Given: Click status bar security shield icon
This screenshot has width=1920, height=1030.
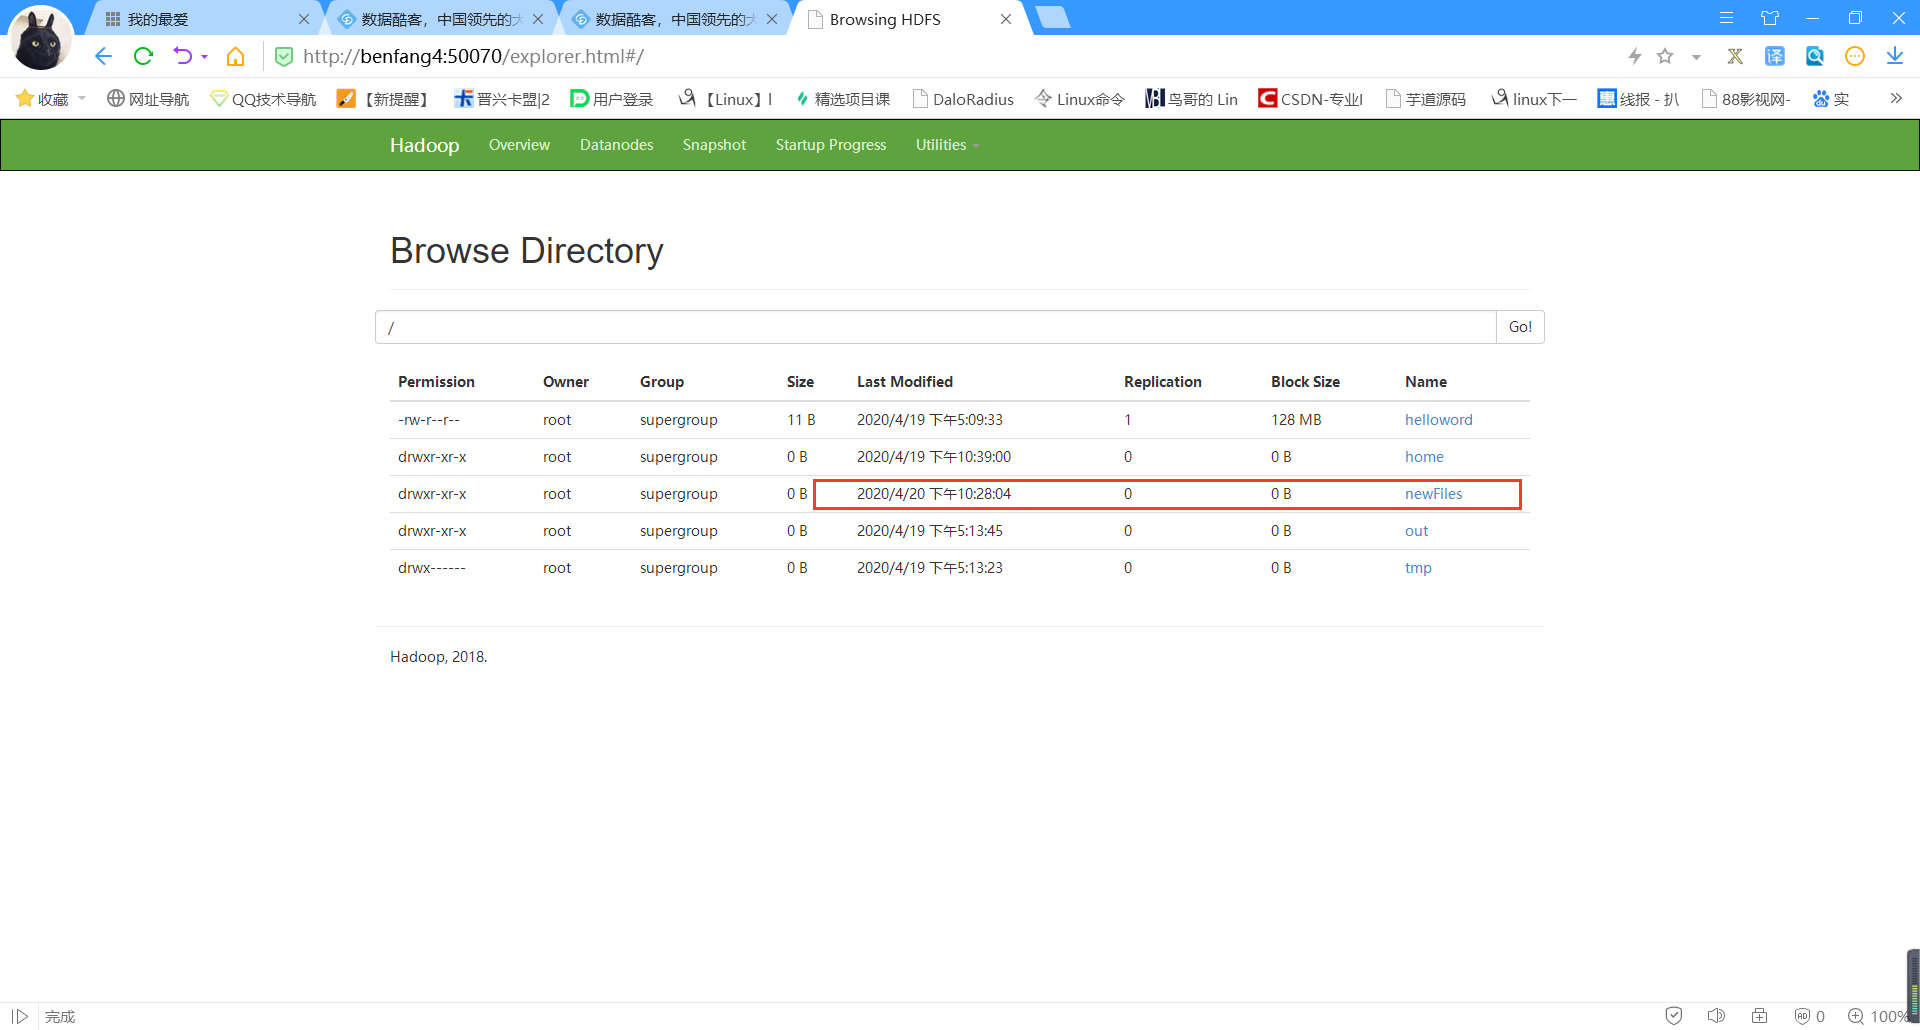Looking at the screenshot, I should point(1674,1016).
